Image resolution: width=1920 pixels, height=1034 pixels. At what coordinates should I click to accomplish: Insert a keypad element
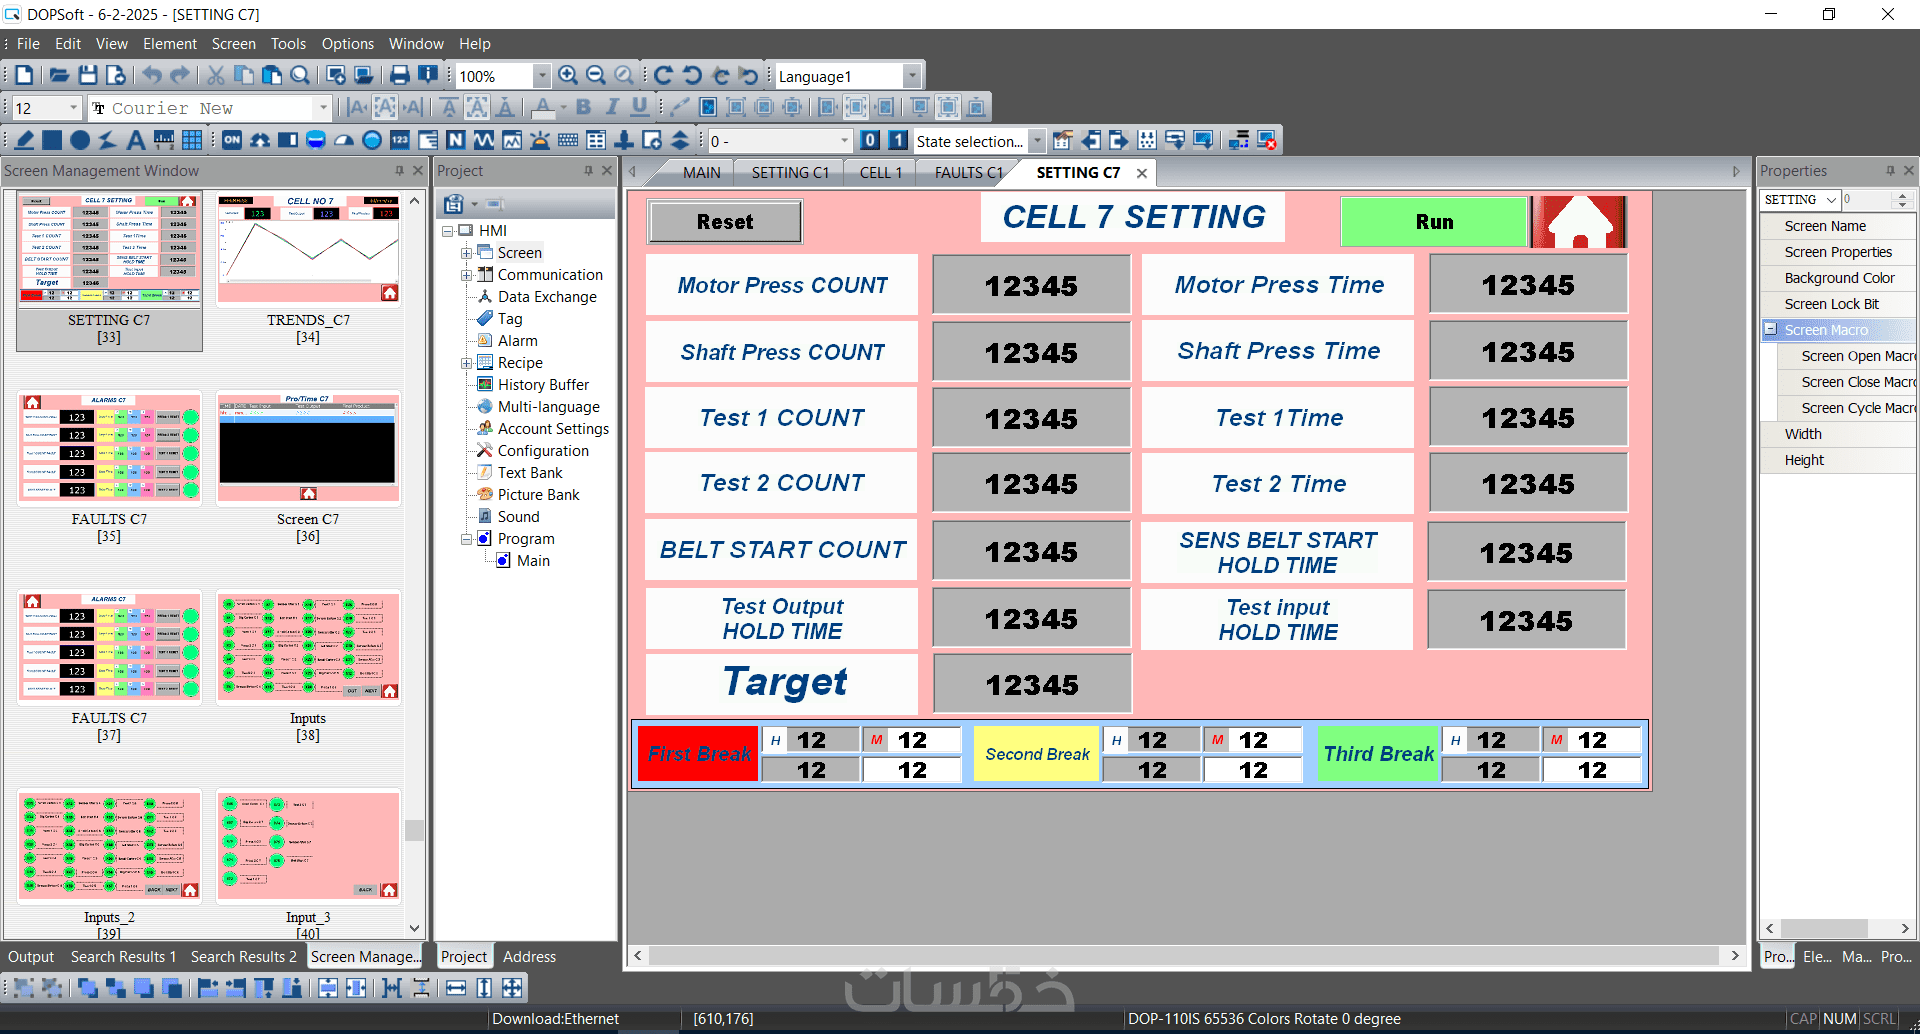pyautogui.click(x=568, y=140)
